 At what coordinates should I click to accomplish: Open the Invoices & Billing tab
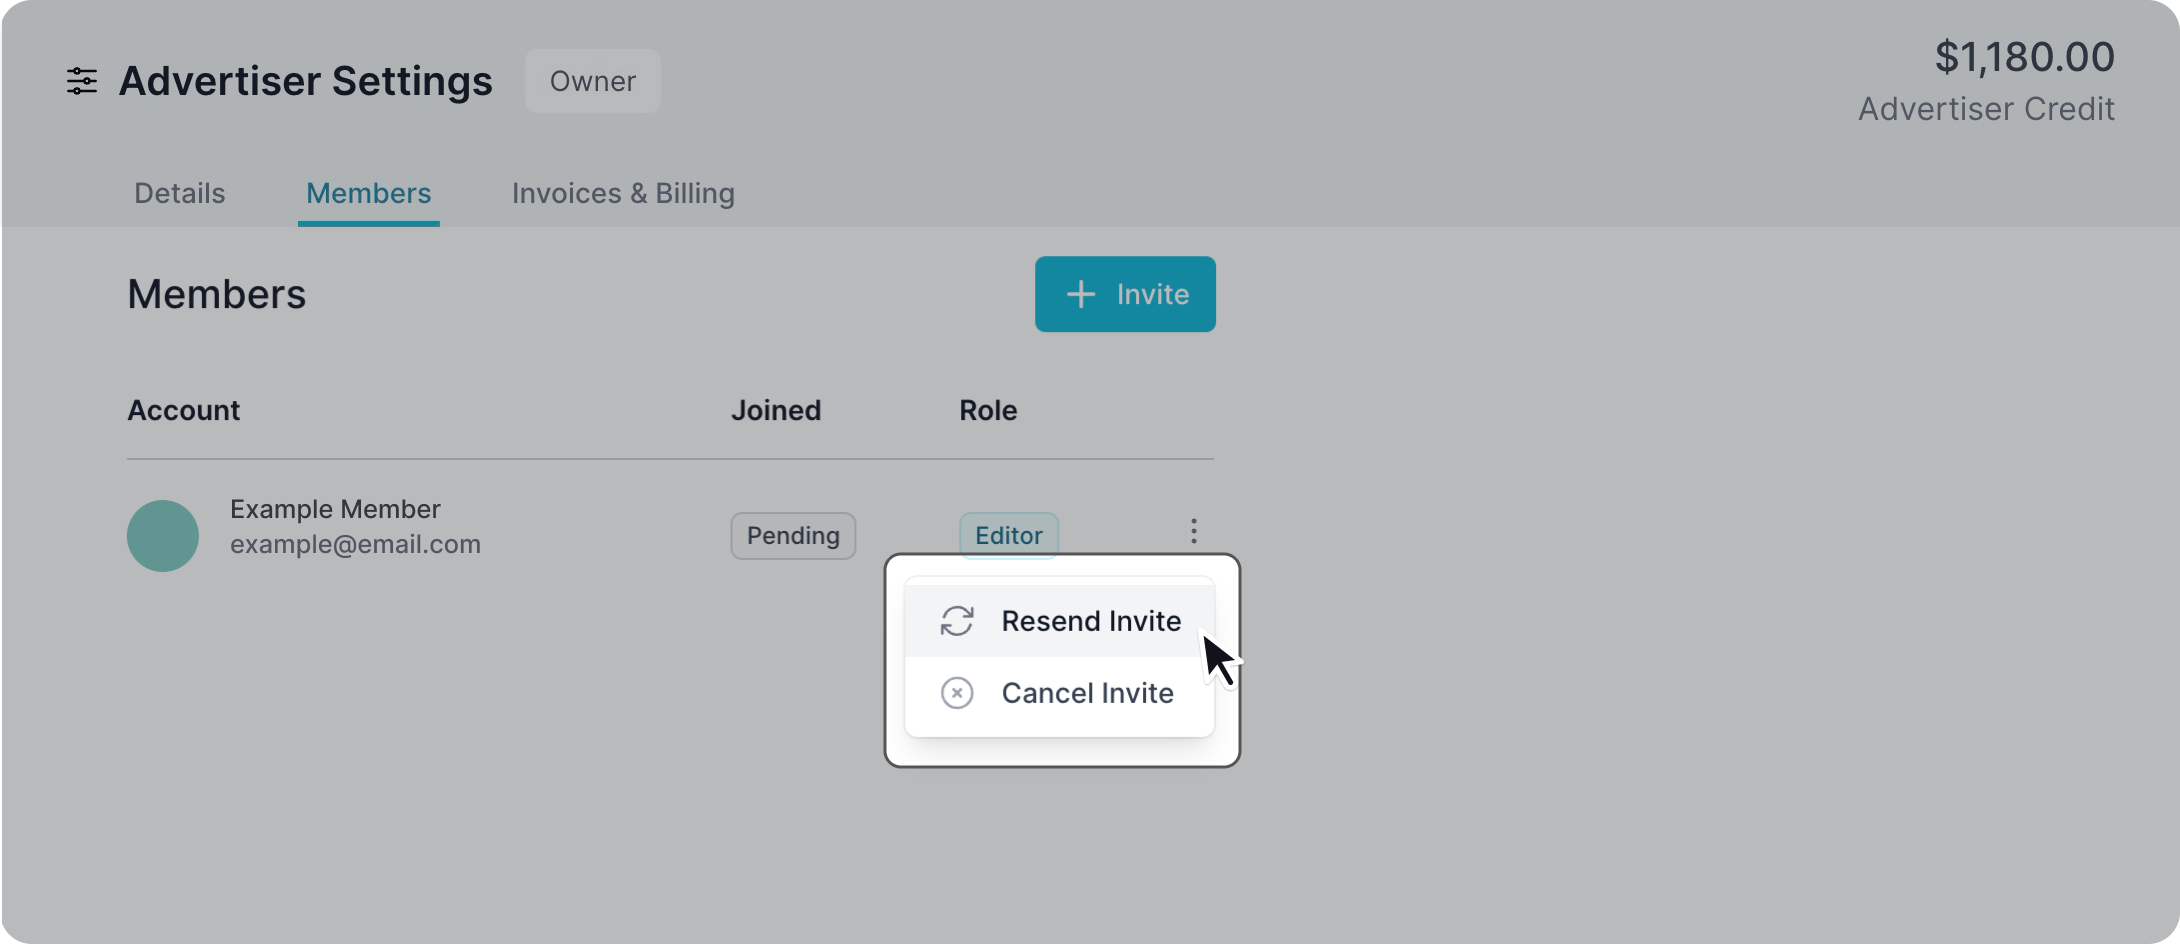point(623,193)
